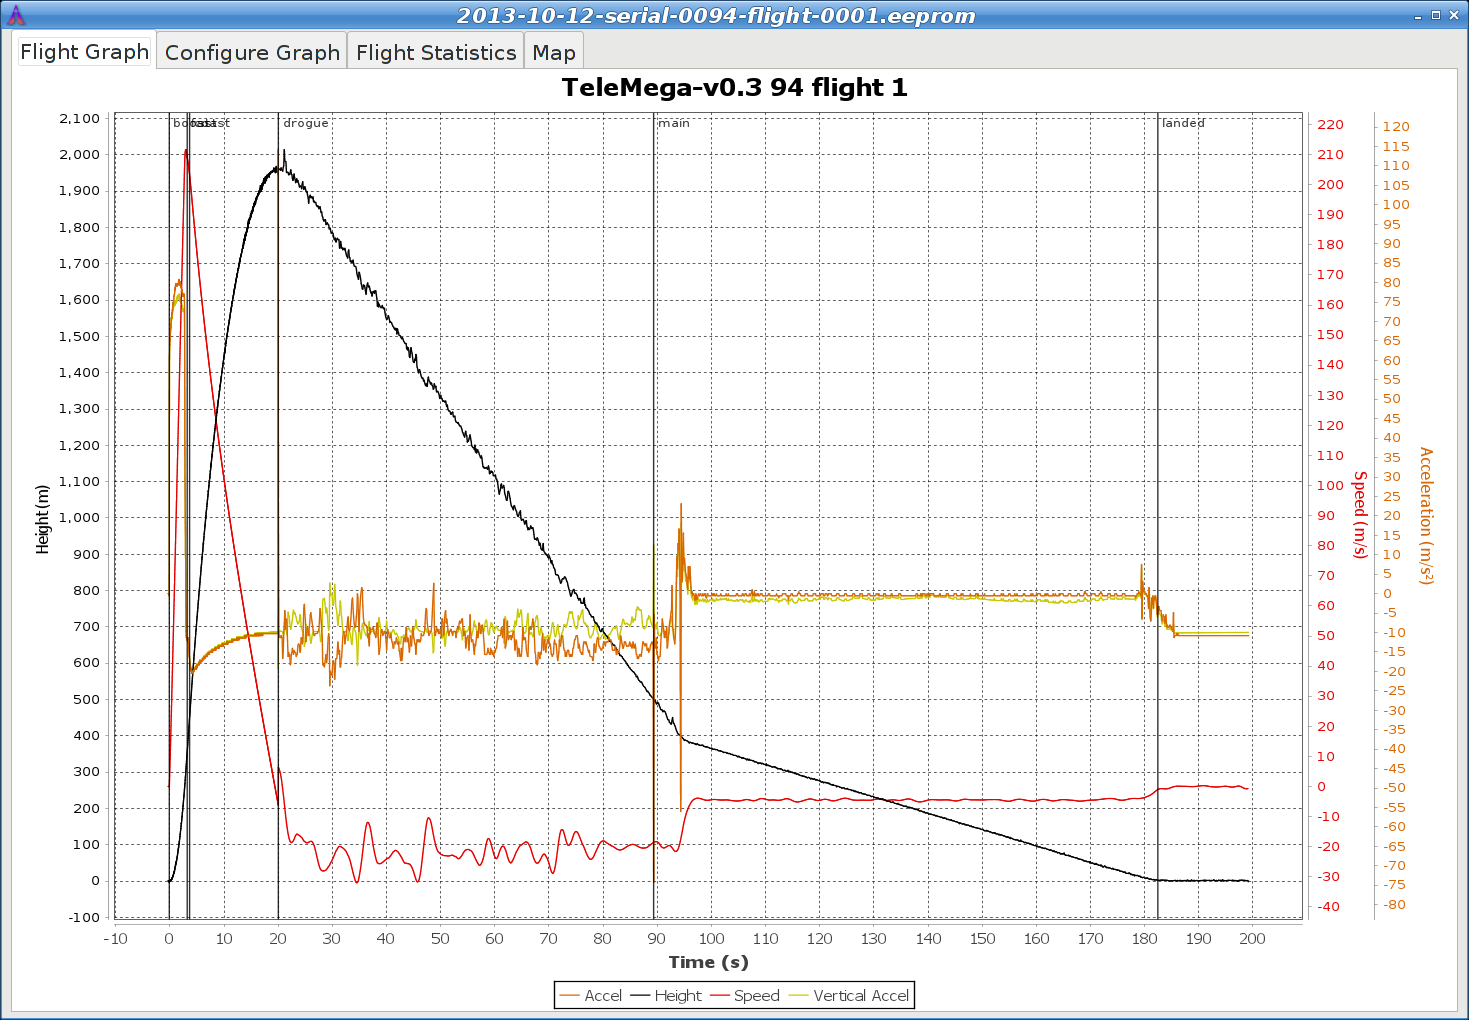Click the orange Accel legend line swatch

click(x=570, y=996)
